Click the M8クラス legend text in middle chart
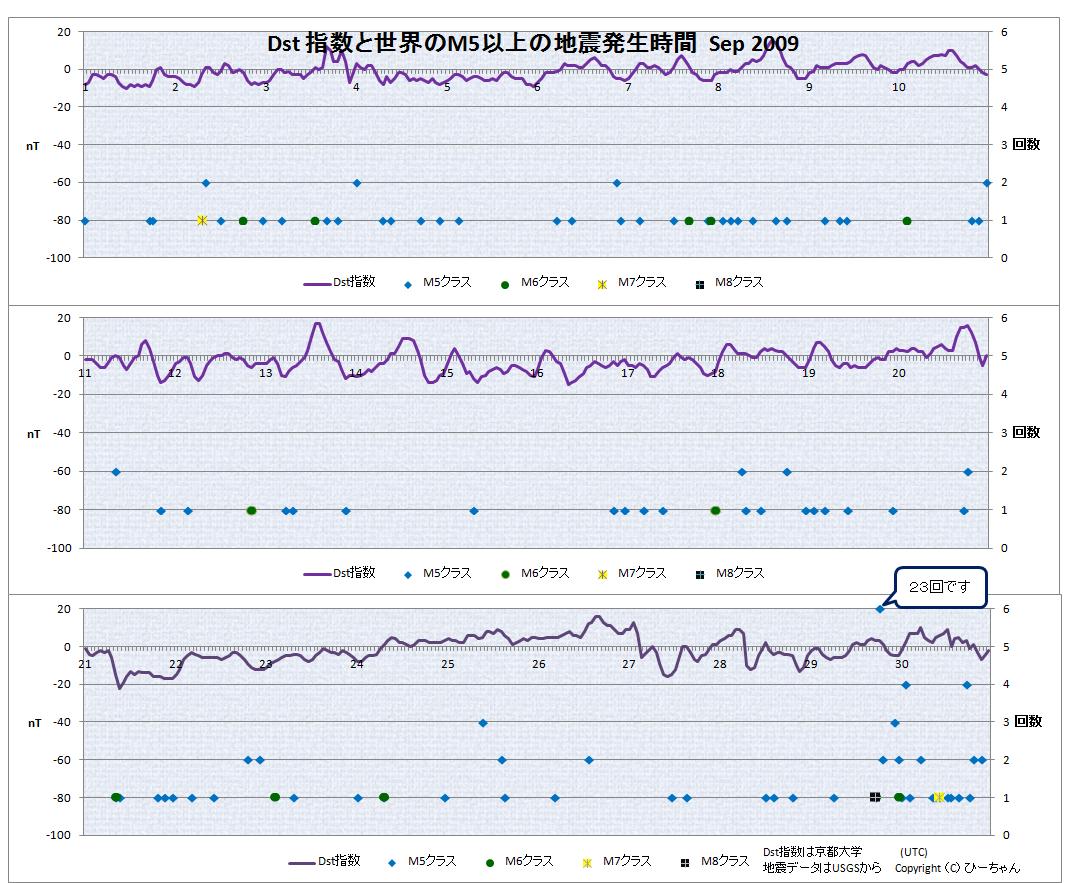This screenshot has width=1067, height=883. (x=739, y=574)
